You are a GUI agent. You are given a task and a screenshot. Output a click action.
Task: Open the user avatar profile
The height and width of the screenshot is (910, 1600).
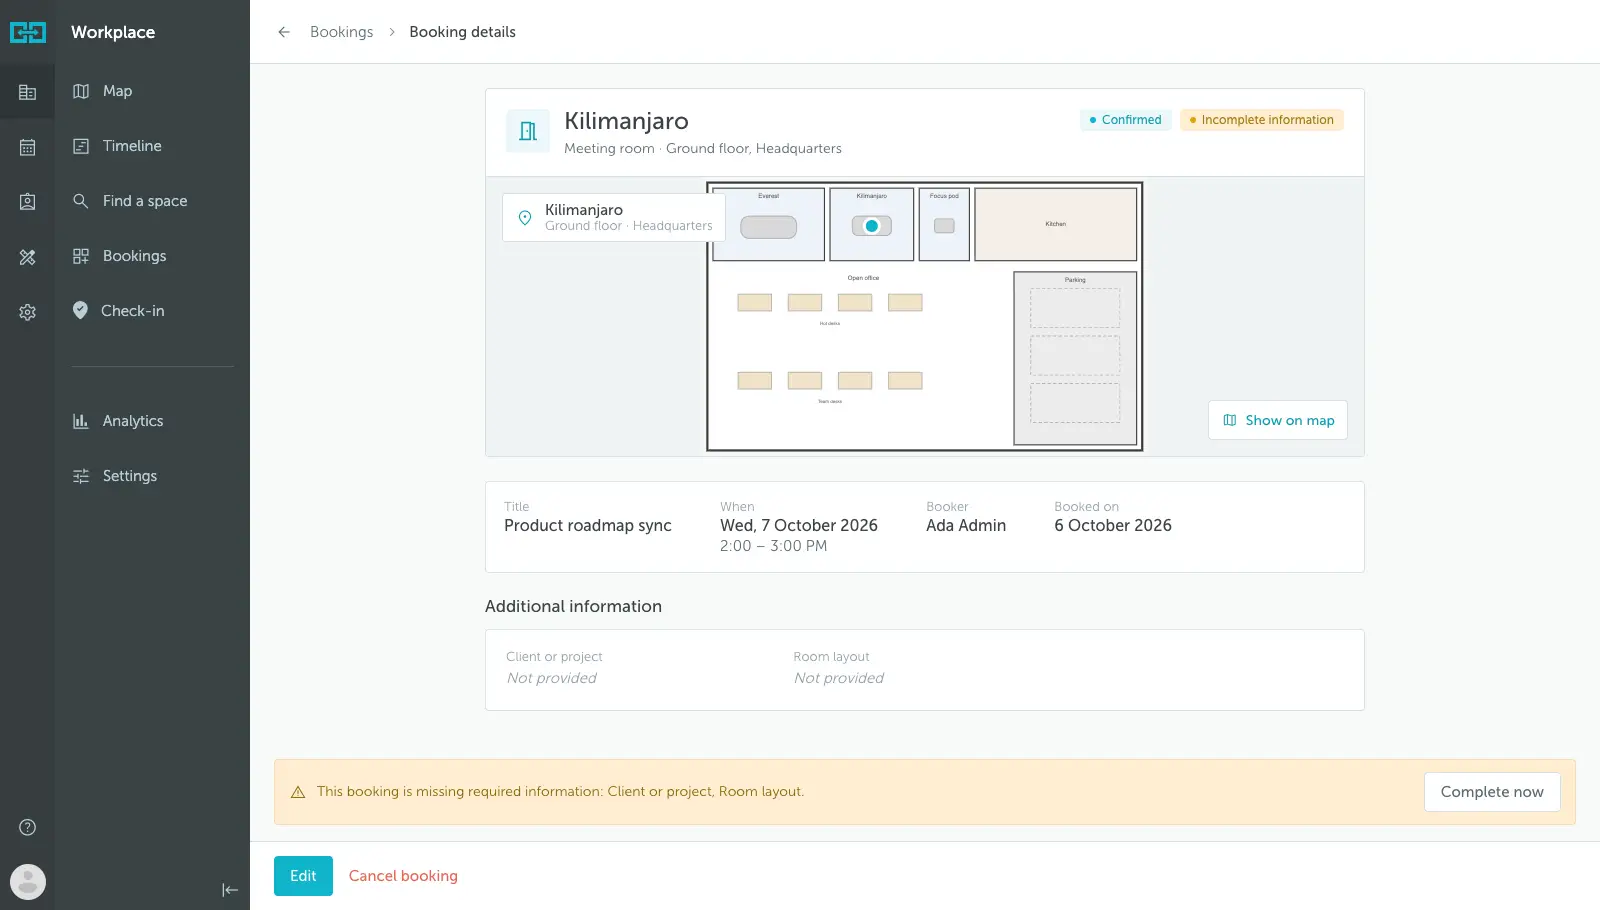[x=28, y=882]
